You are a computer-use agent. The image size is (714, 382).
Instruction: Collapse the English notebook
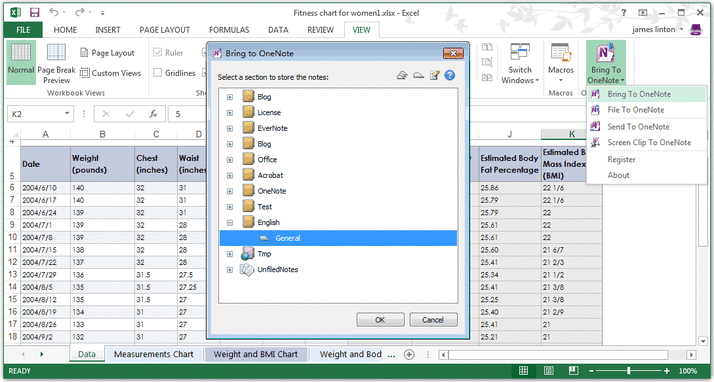coord(230,223)
